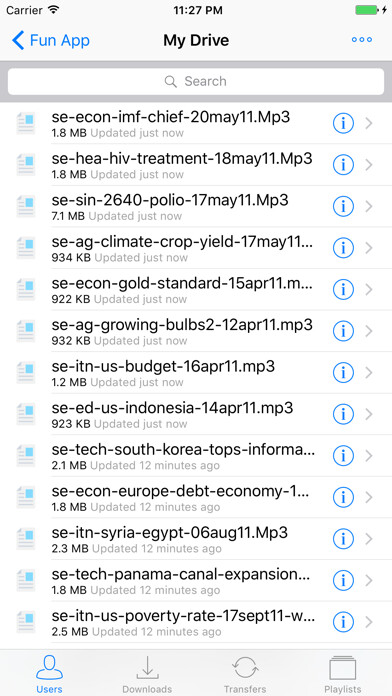
Task: Tap file icon of se-econ-europe-debt-economy row
Action: pos(26,497)
